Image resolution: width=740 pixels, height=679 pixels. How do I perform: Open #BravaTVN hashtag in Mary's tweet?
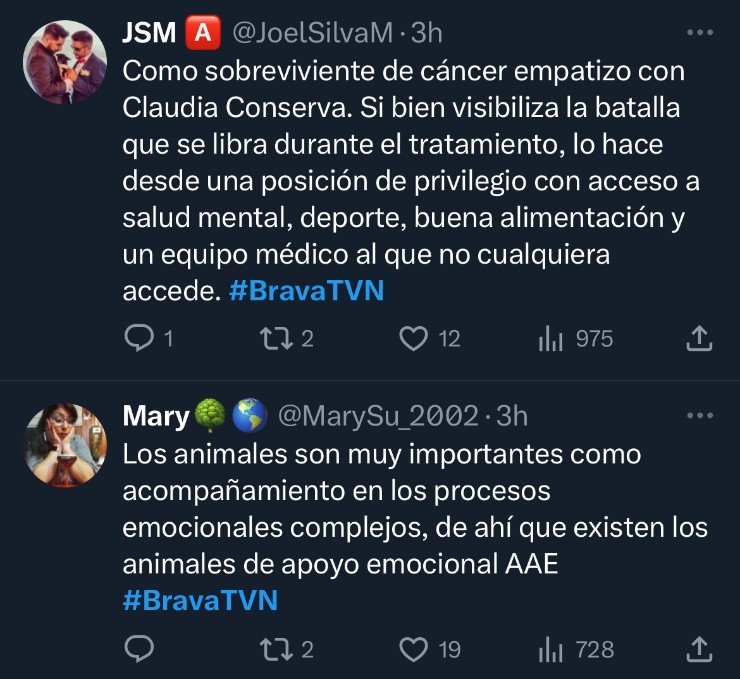pyautogui.click(x=200, y=601)
